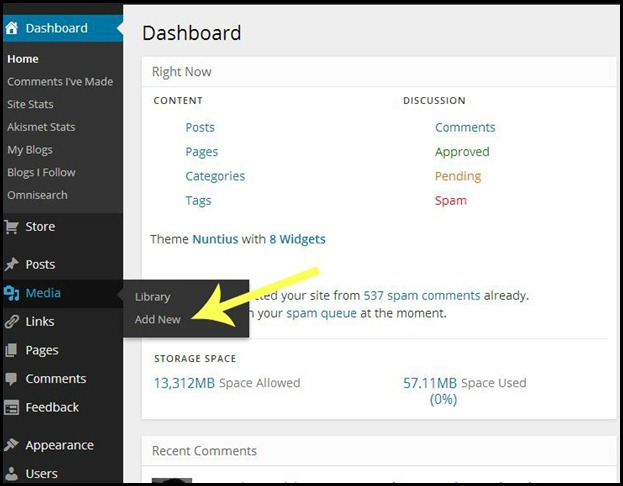Choose Library in the Media flyout
The image size is (623, 486).
click(x=153, y=297)
